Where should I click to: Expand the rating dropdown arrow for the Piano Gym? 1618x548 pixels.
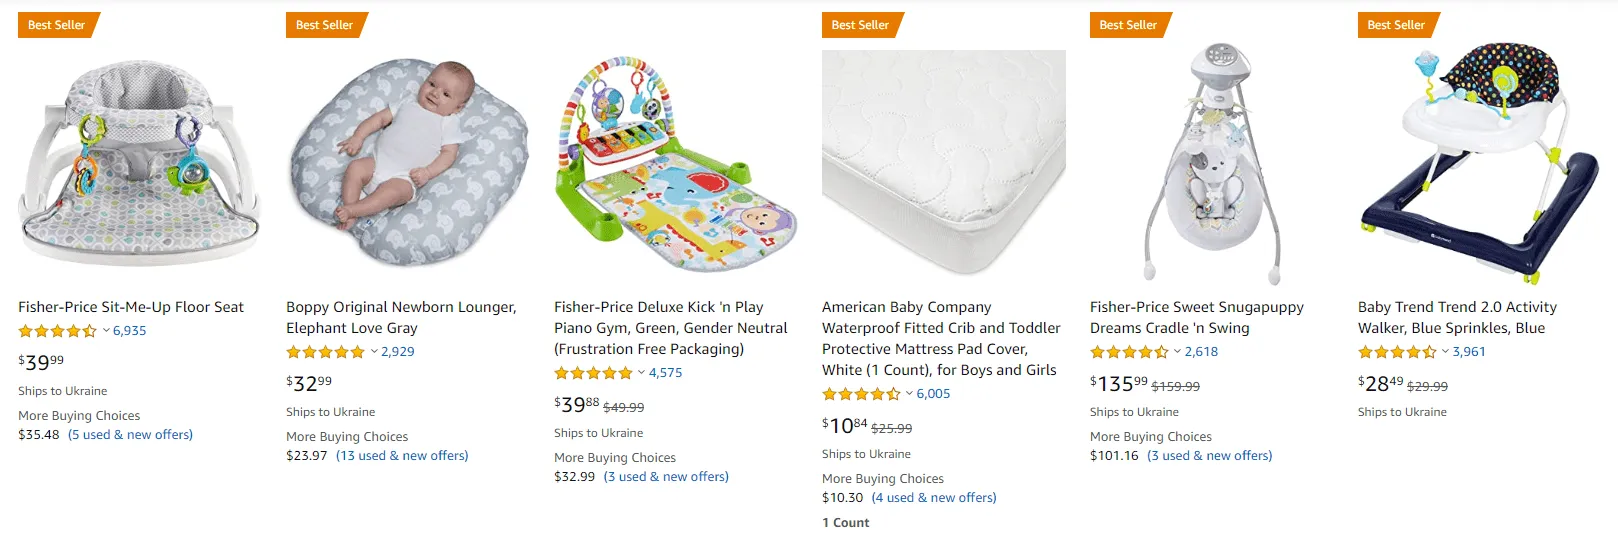[641, 373]
